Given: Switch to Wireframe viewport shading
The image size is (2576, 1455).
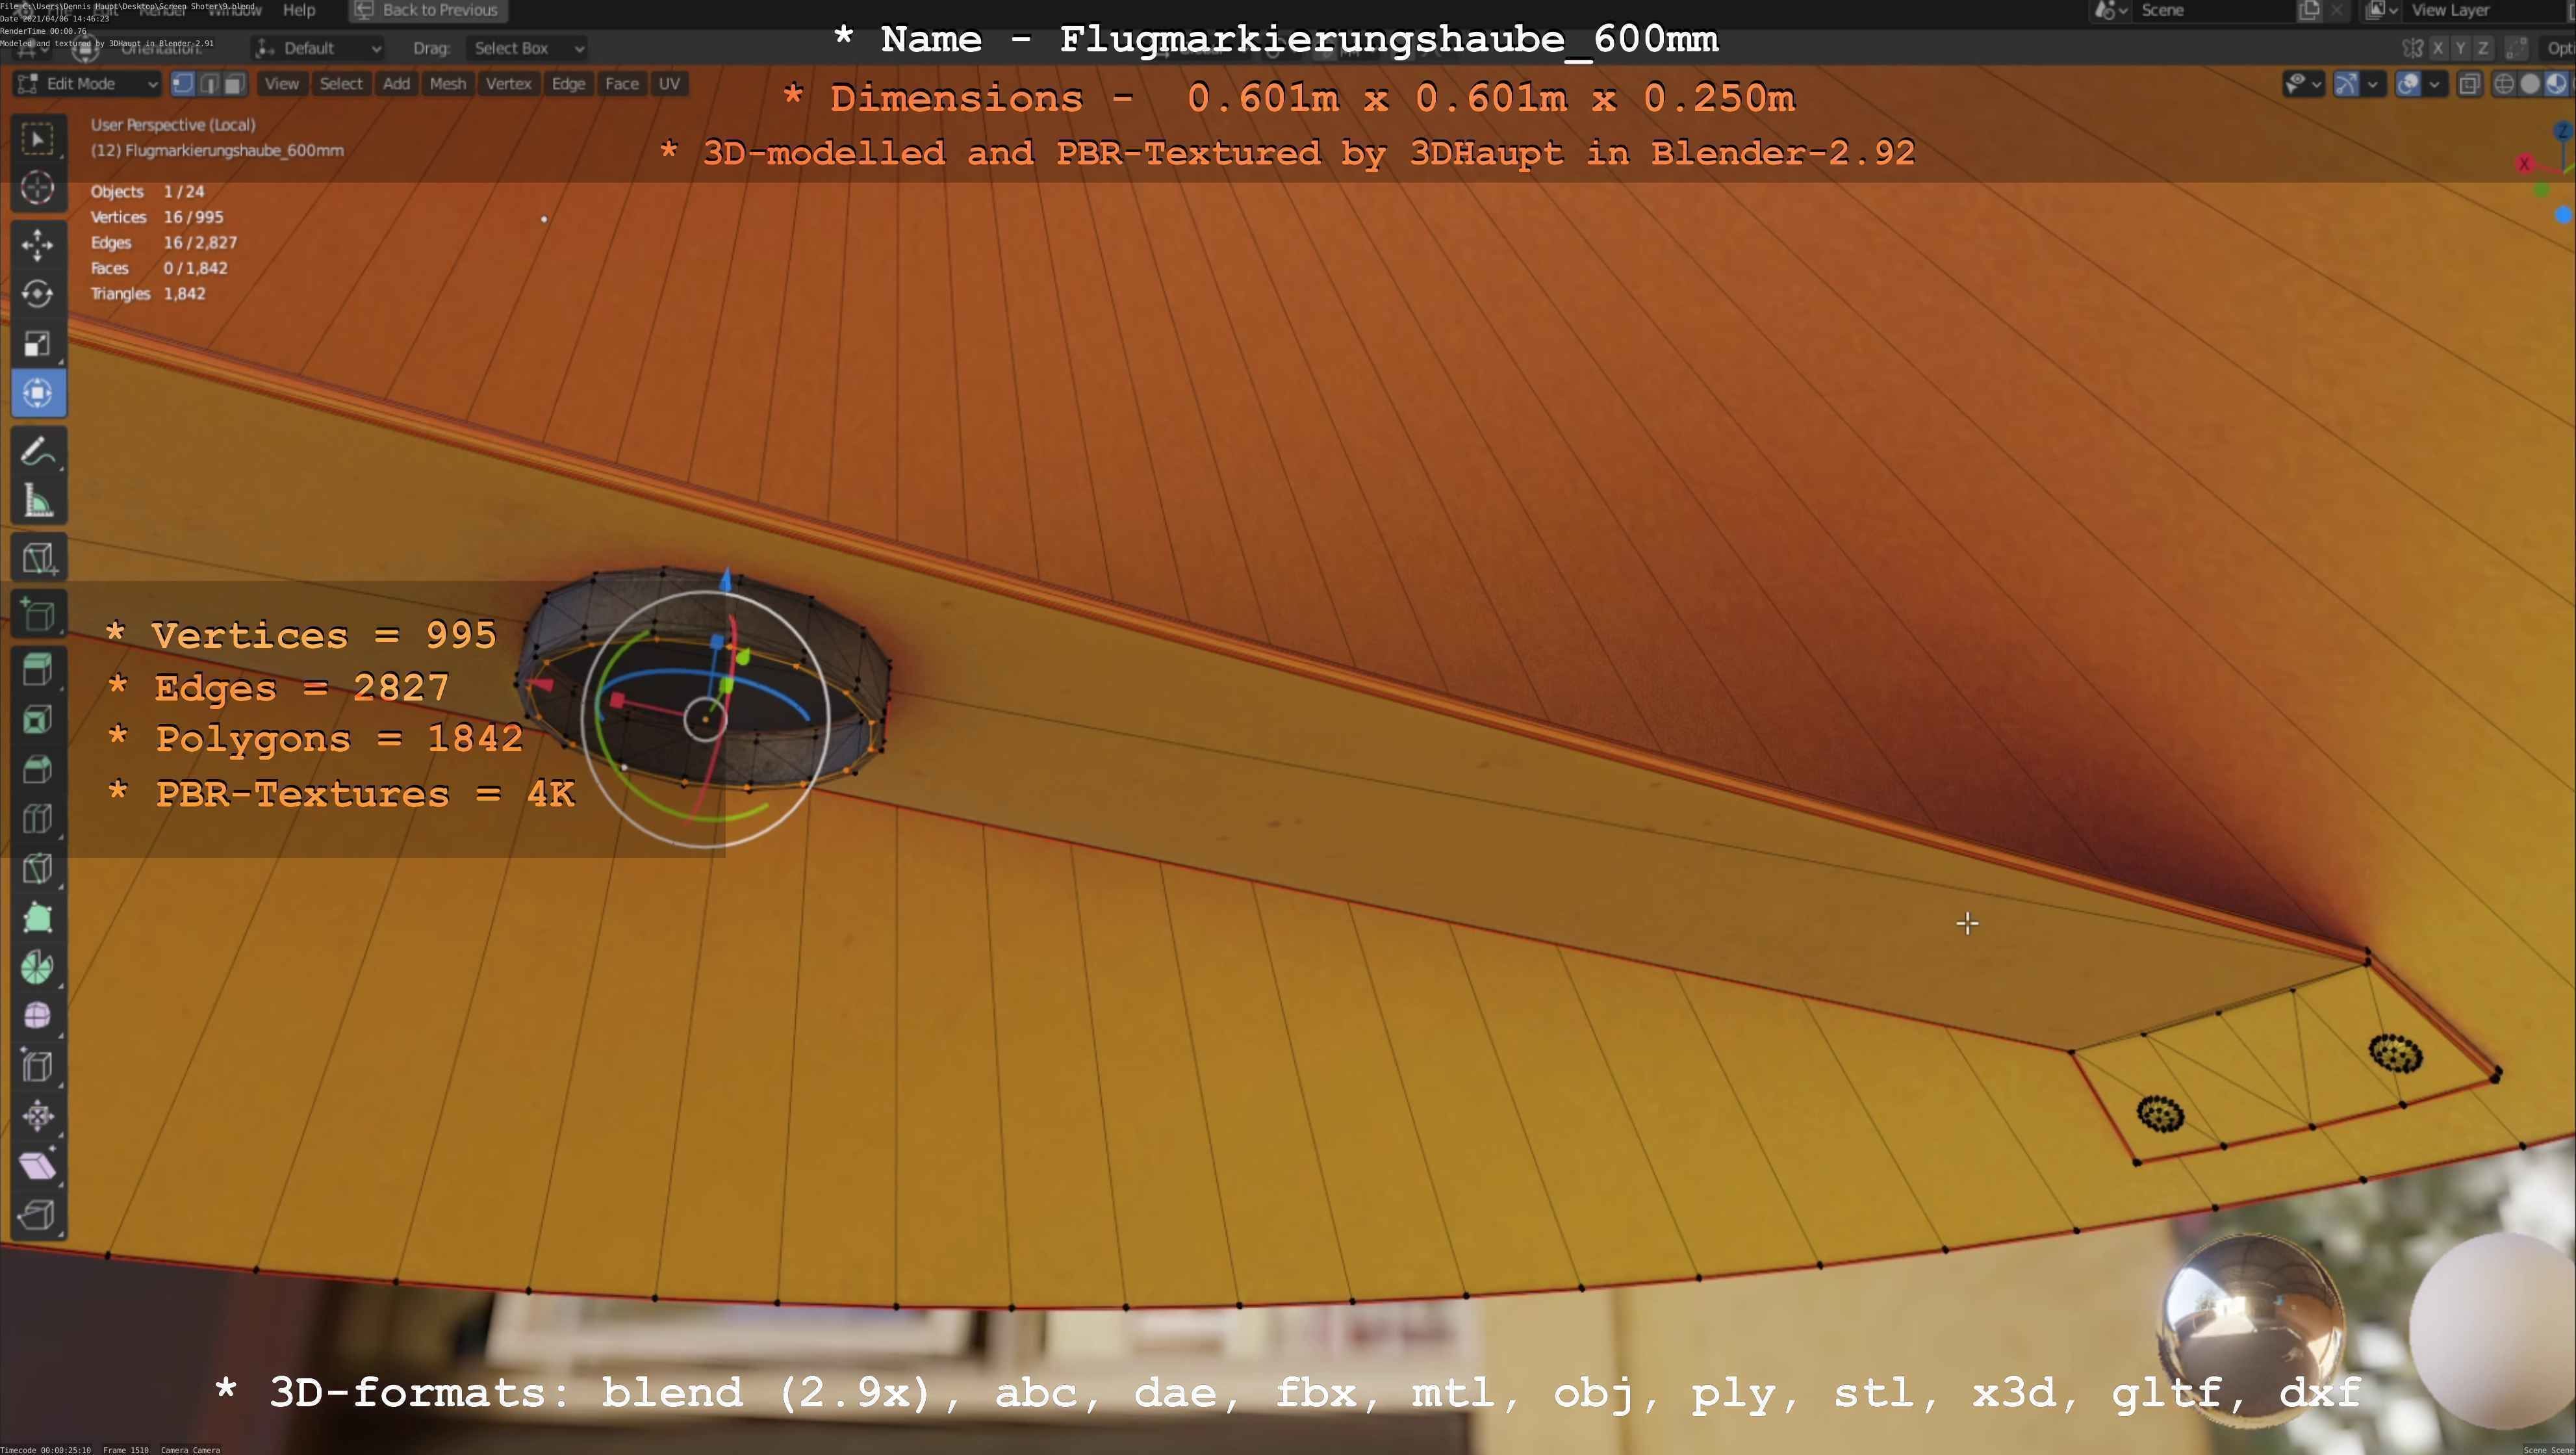Looking at the screenshot, I should (2505, 84).
